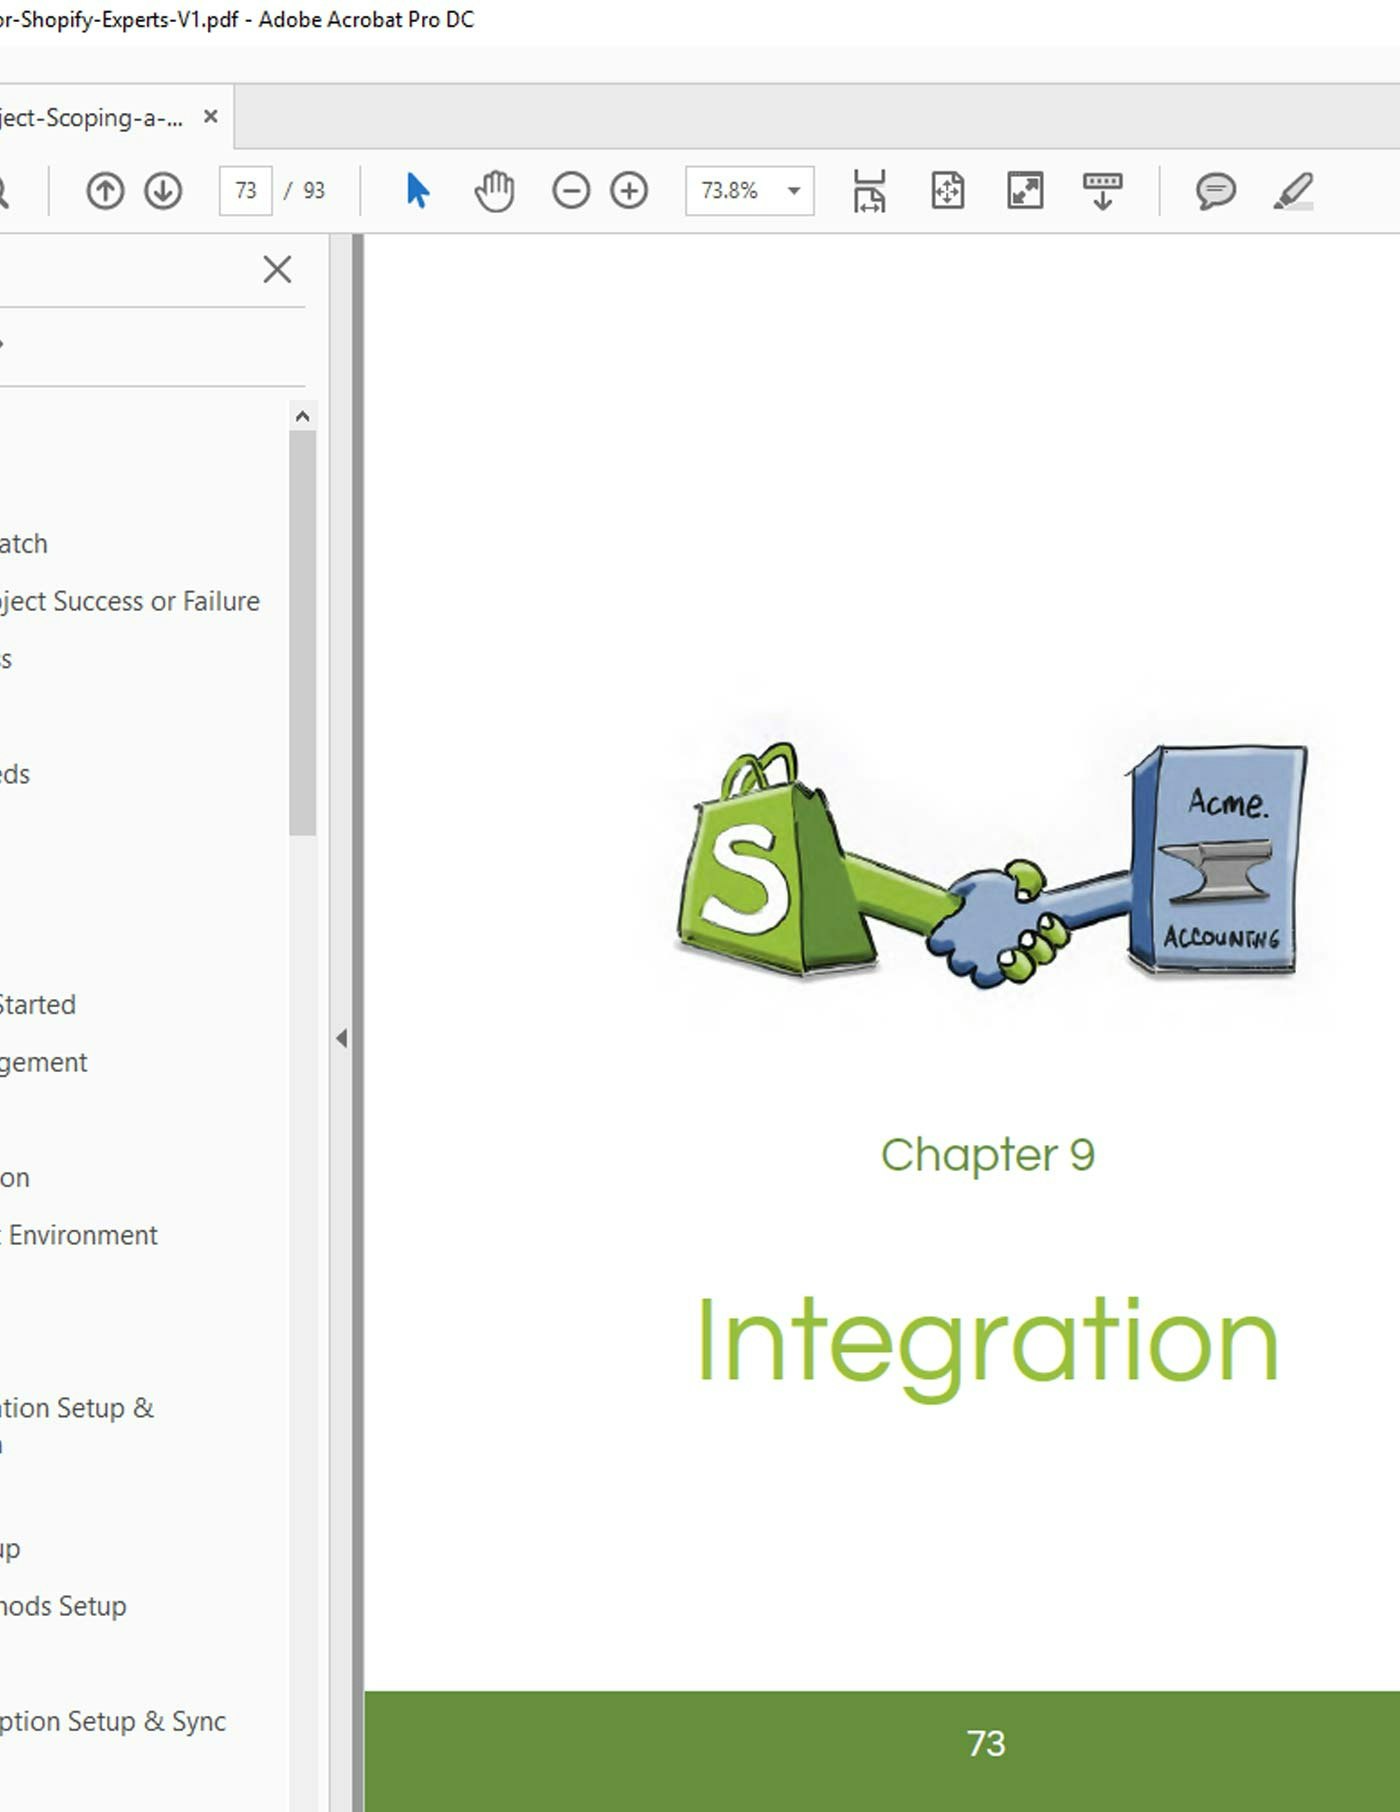Click page number 73 in the footer
This screenshot has height=1812, width=1400.
click(986, 1743)
